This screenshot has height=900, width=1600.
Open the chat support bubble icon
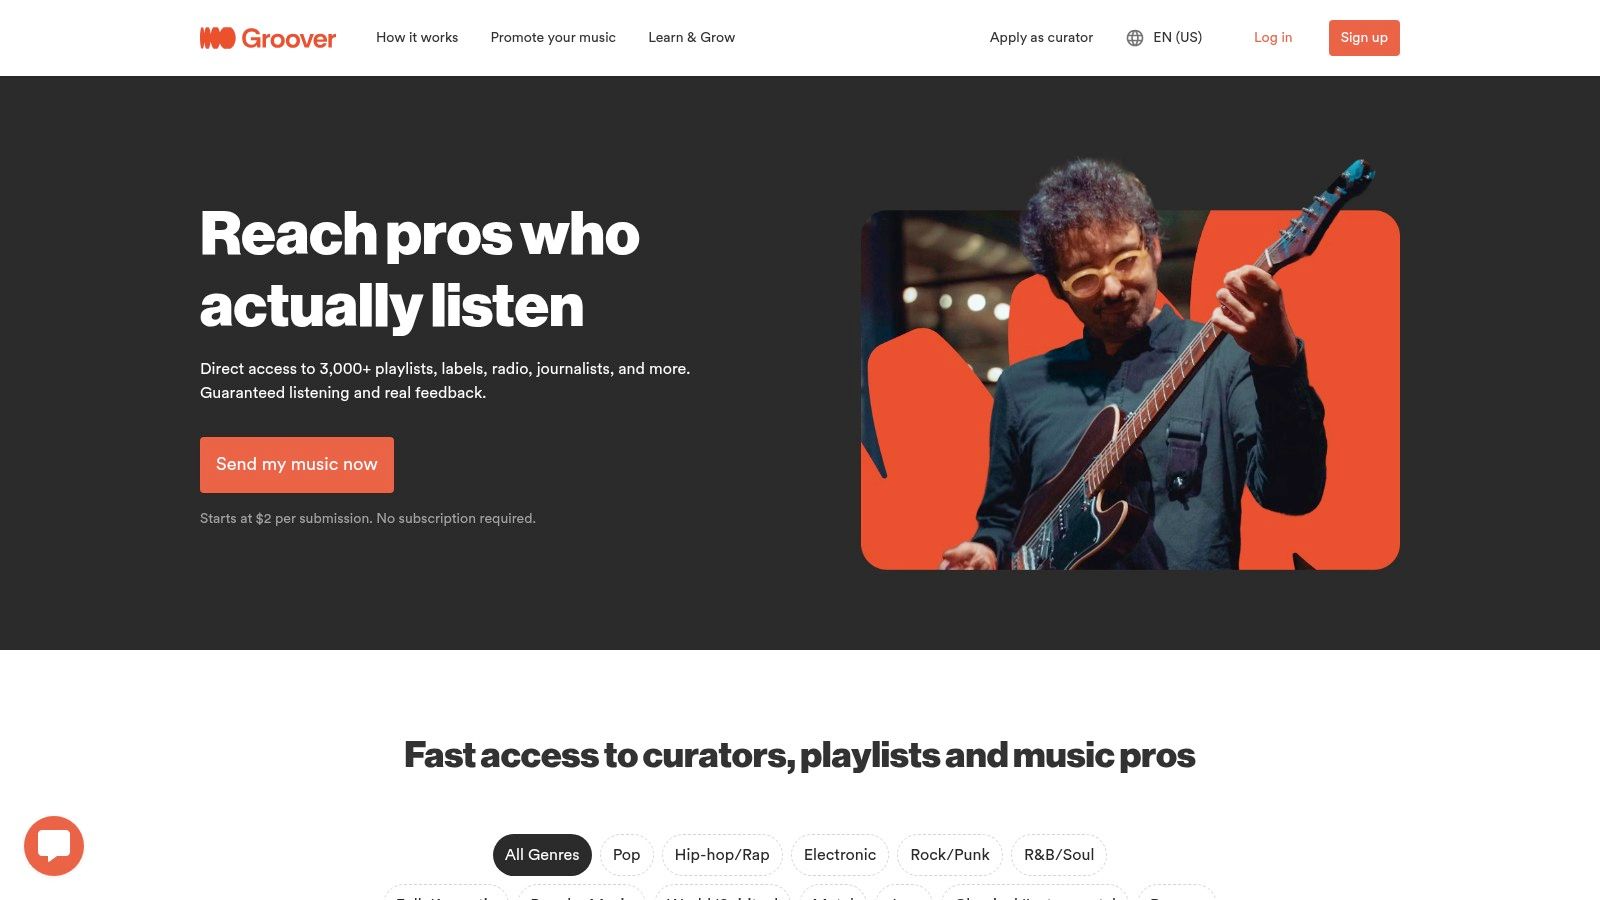click(54, 846)
